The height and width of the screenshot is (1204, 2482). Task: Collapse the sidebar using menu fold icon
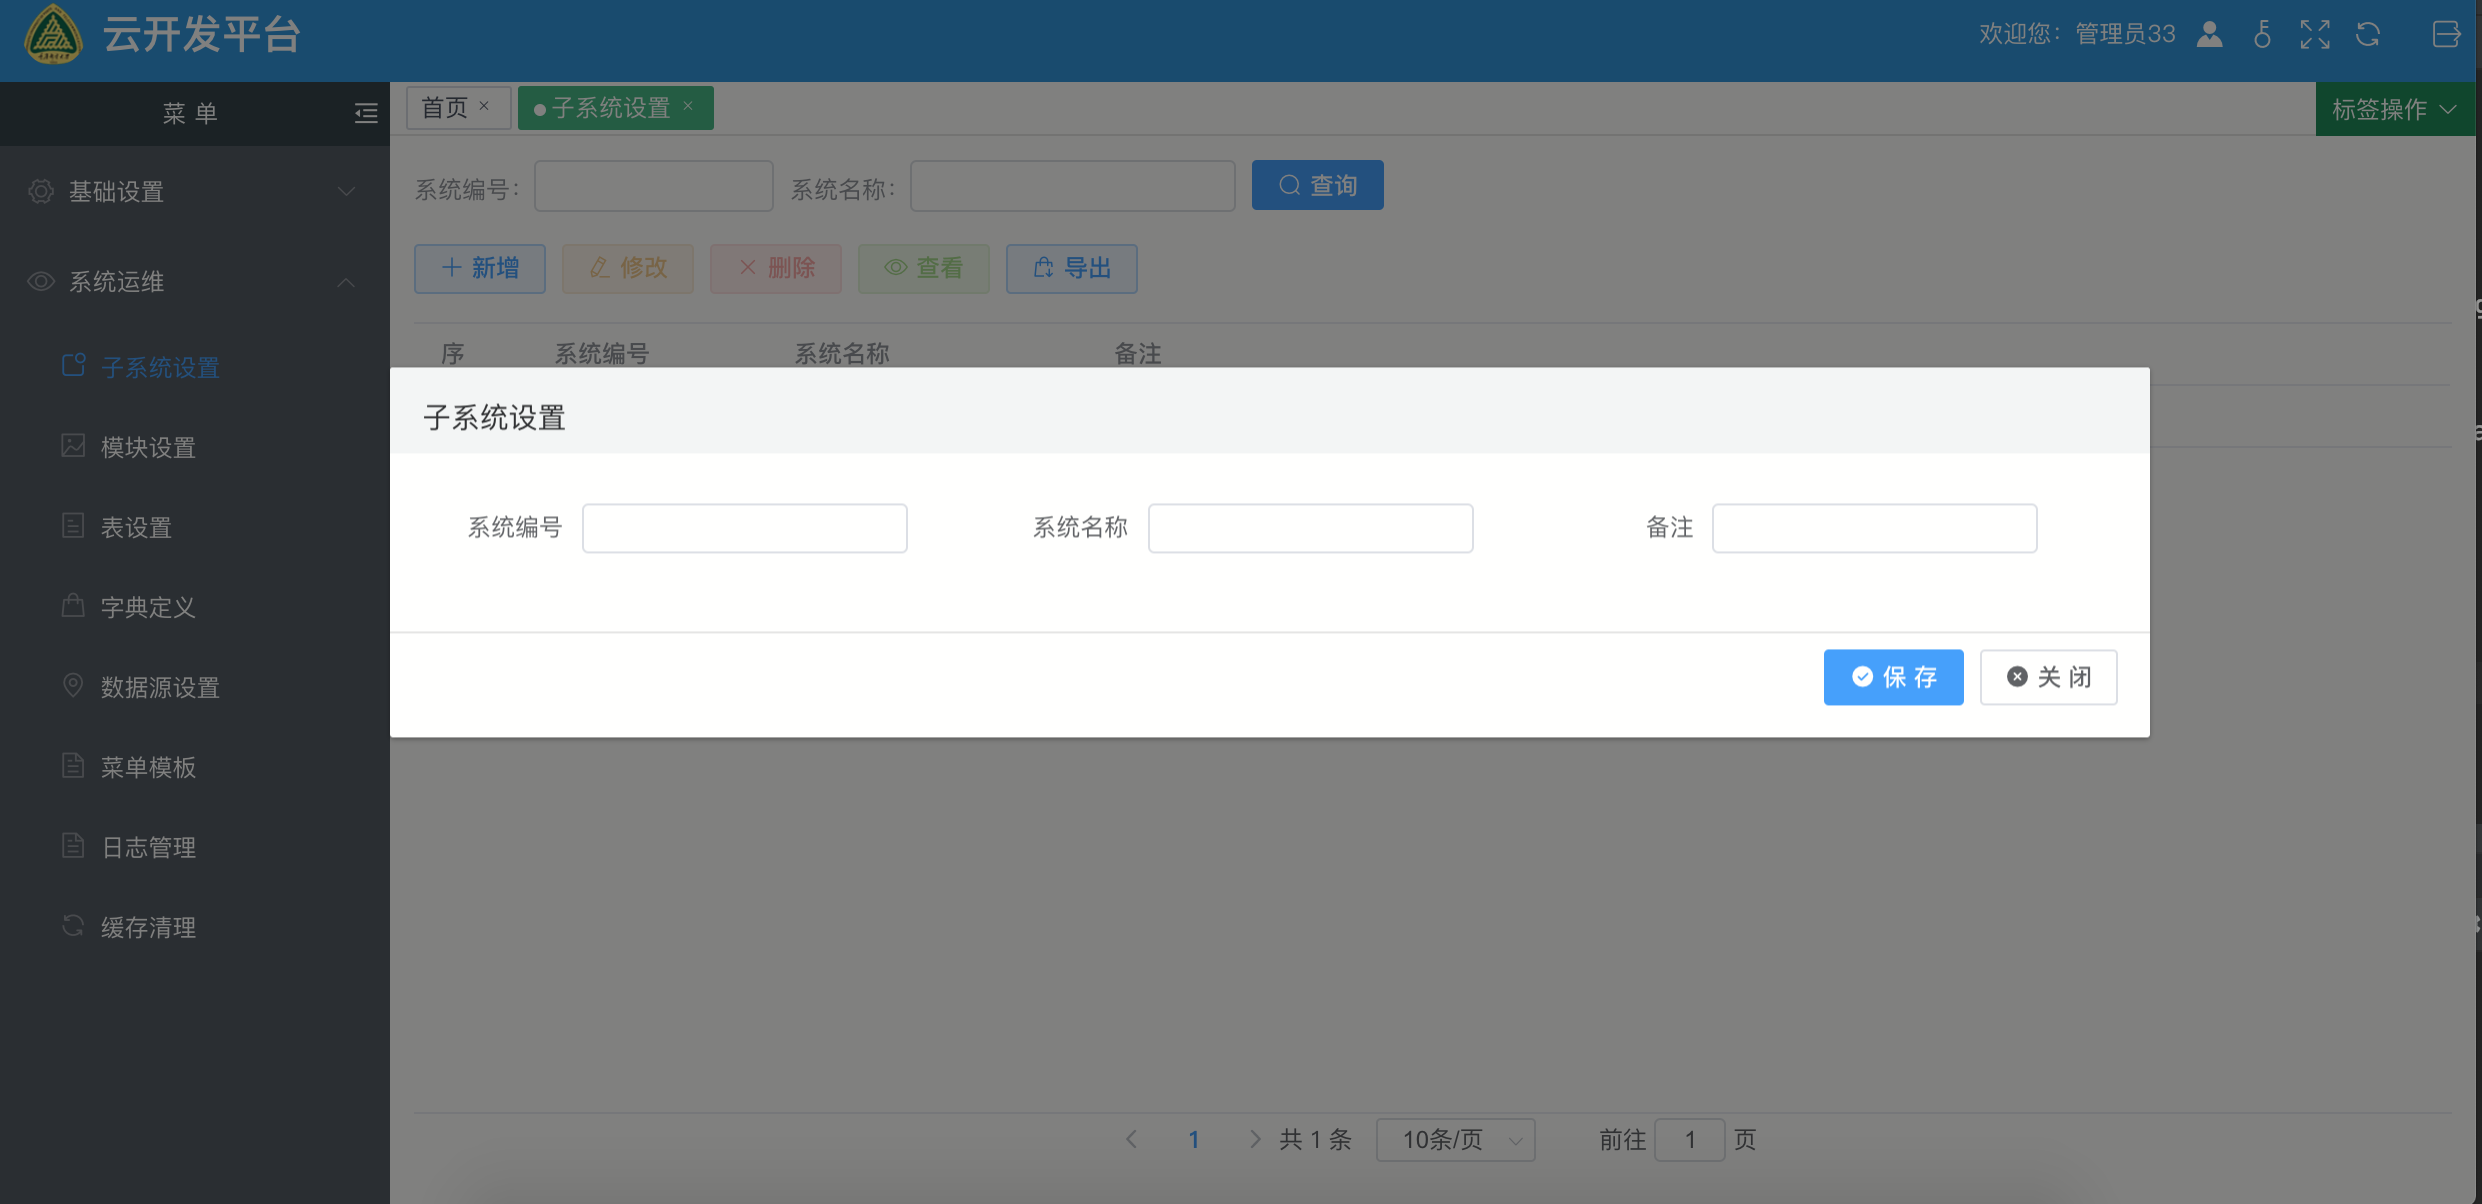click(366, 113)
